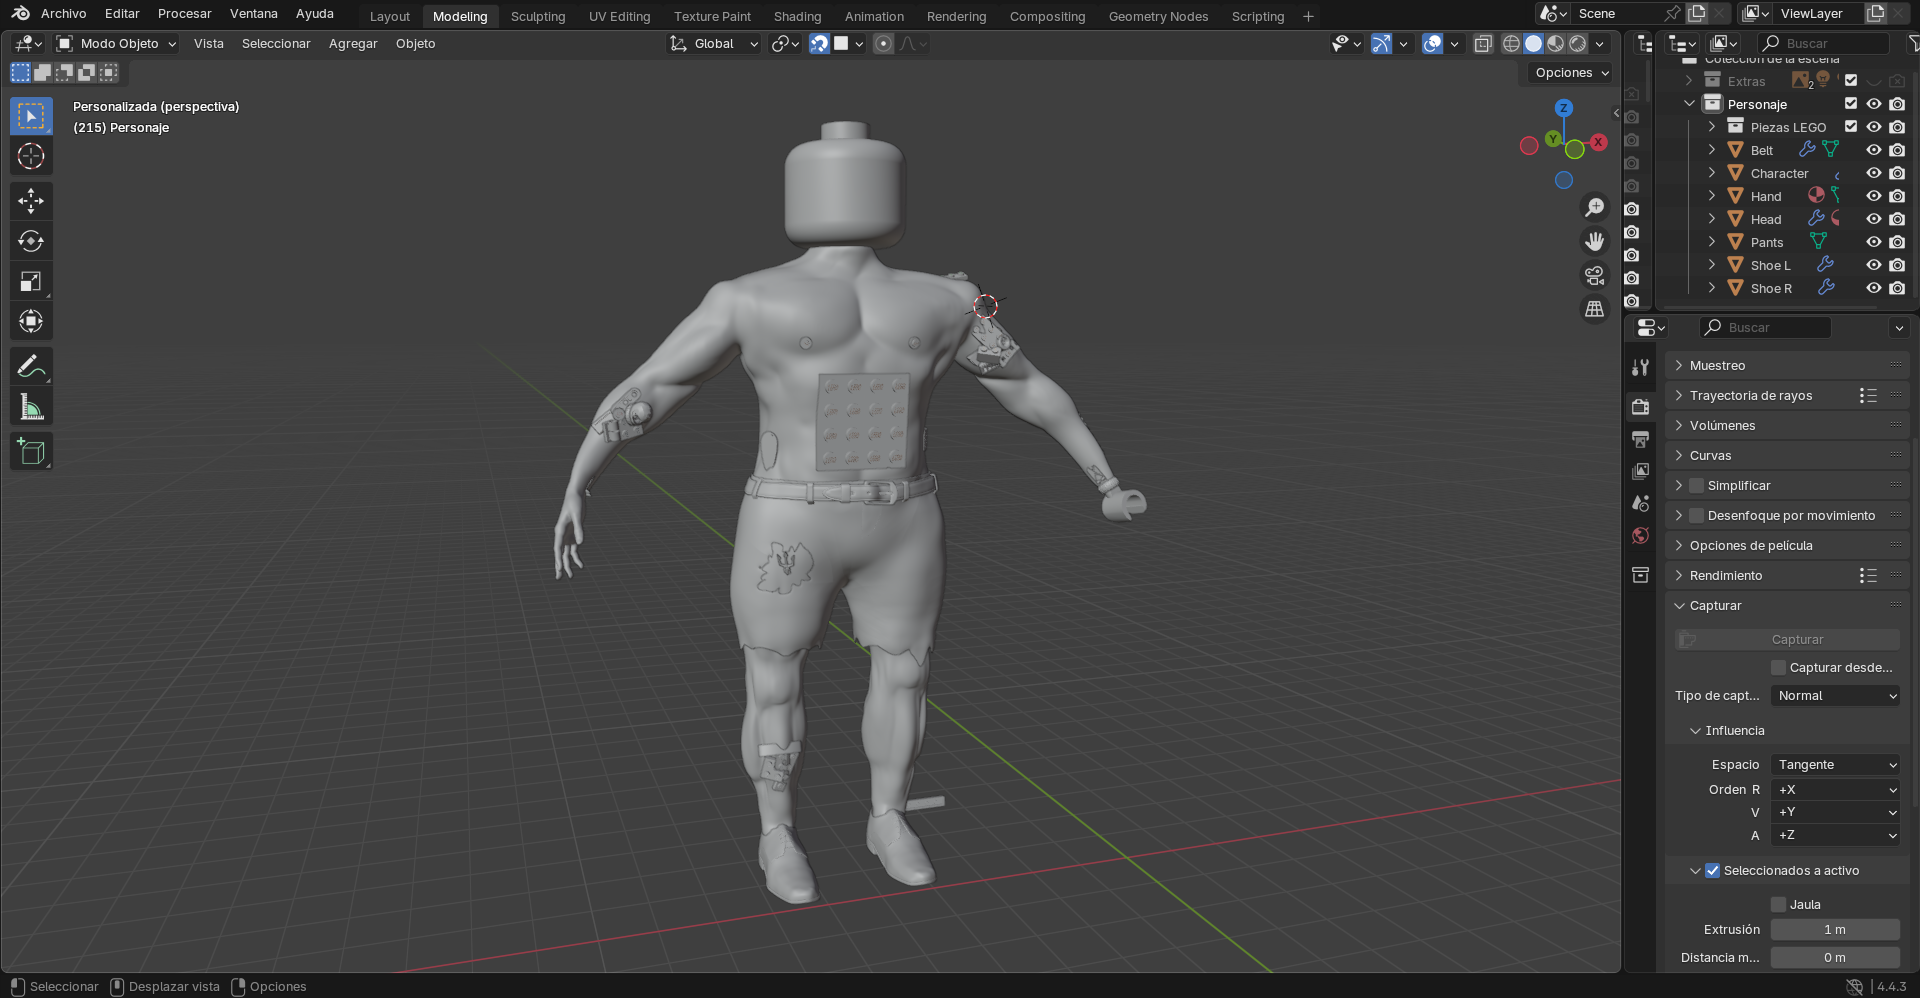Switch to wireframe viewport shading
Screen dimensions: 1920x998
tap(1511, 44)
